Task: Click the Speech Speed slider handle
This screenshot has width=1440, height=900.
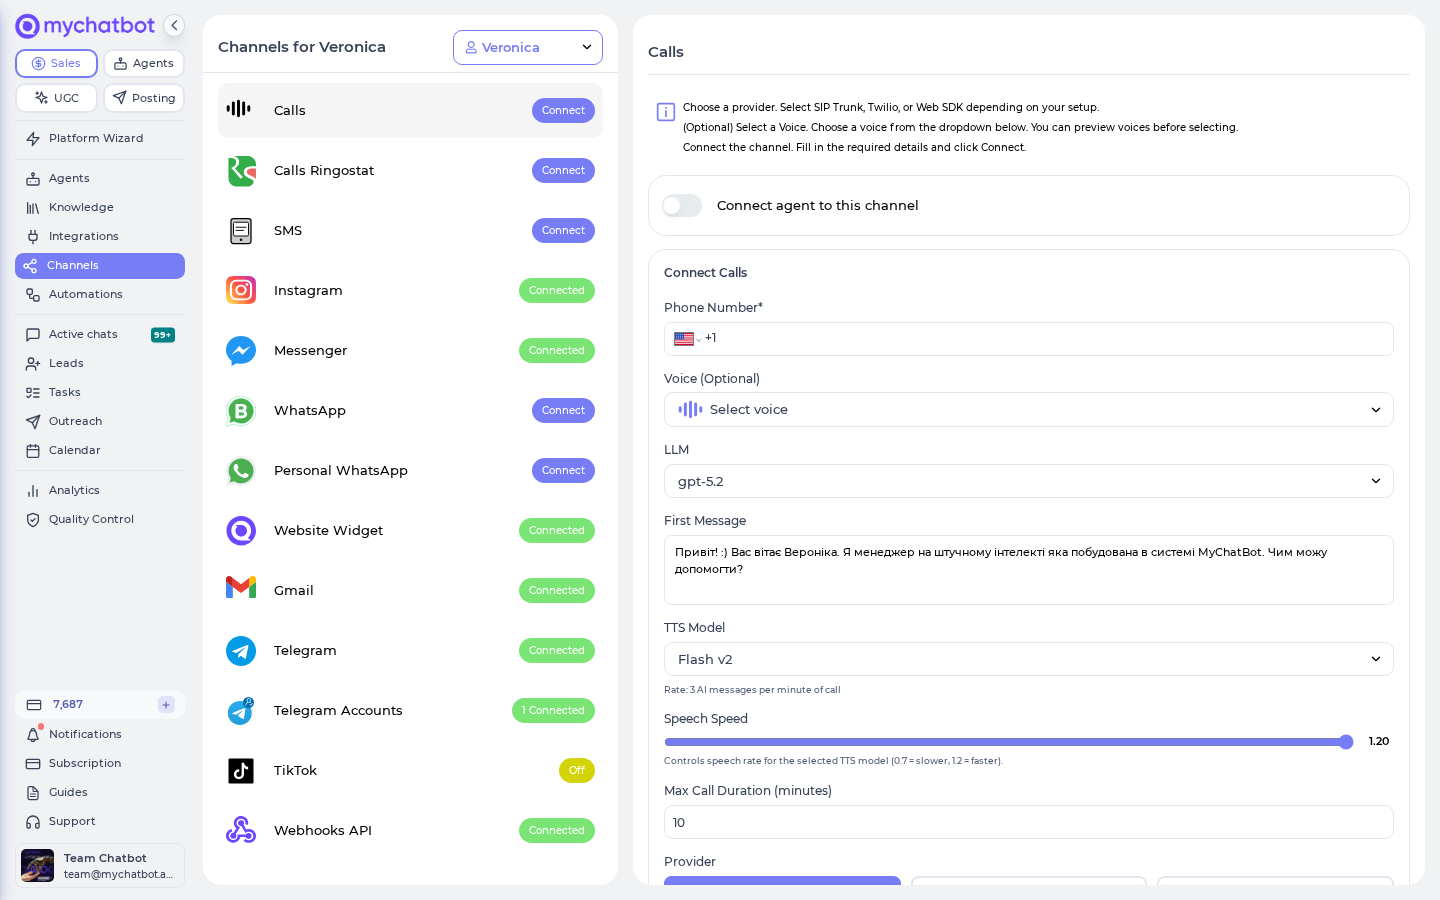Action: click(x=1346, y=742)
